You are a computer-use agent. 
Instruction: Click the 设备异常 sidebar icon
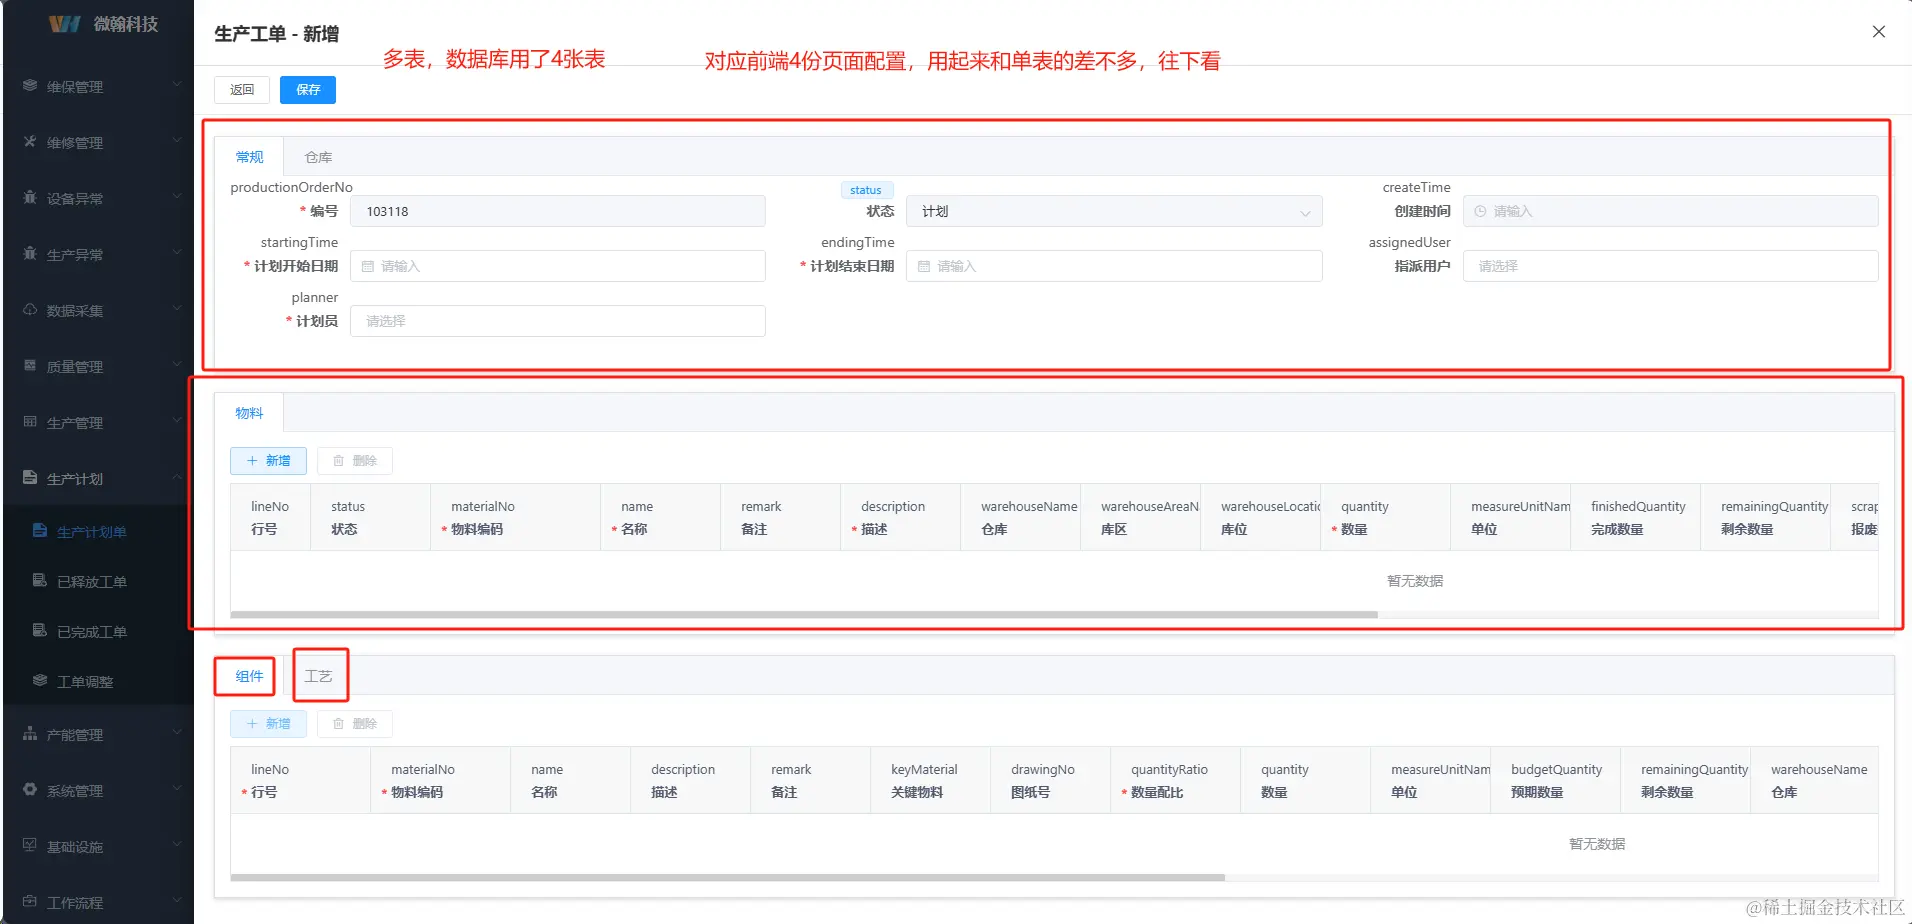click(x=30, y=198)
